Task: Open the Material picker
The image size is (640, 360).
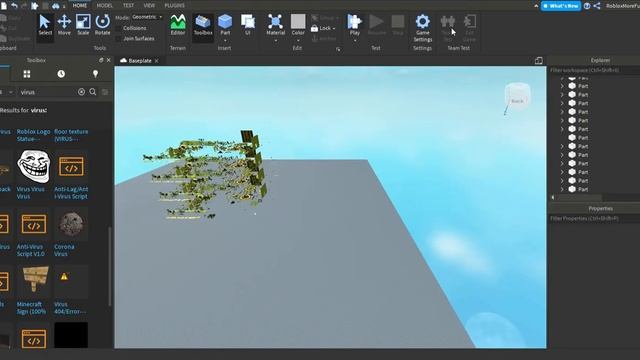Action: [276, 24]
